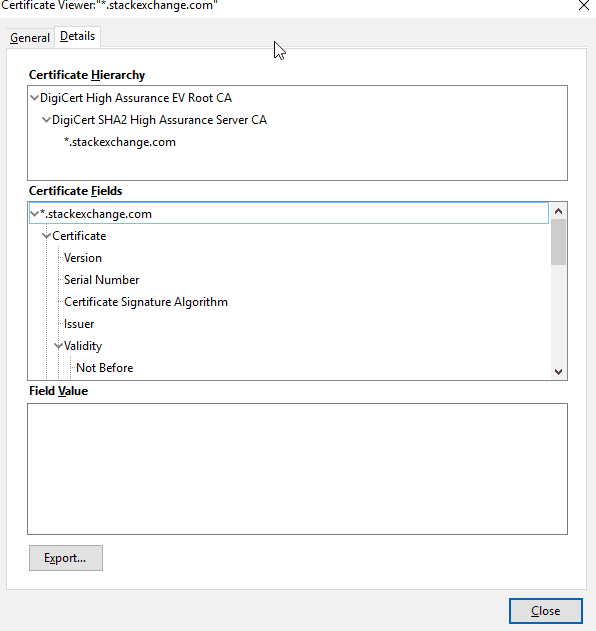
Task: Select the Validity field
Action: tap(83, 346)
